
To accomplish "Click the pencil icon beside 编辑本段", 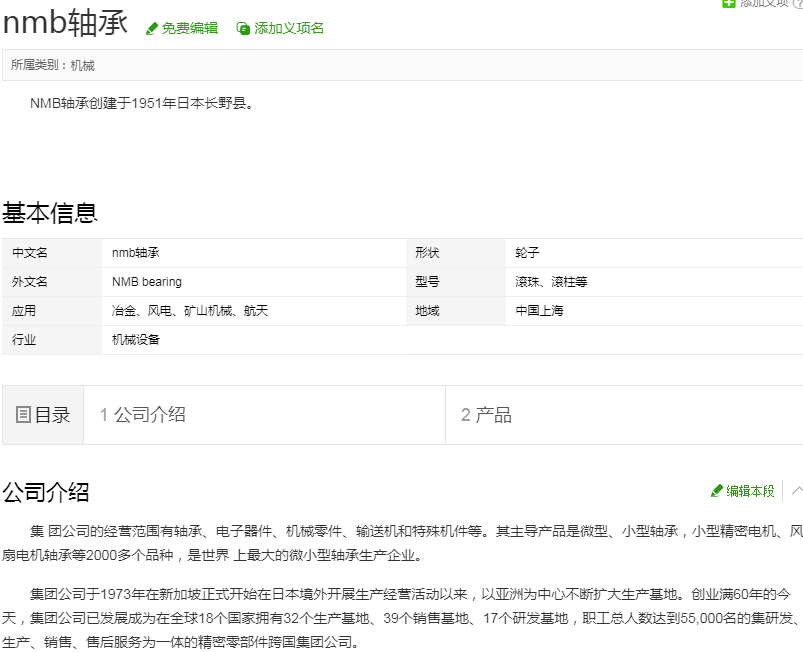I will pos(716,491).
